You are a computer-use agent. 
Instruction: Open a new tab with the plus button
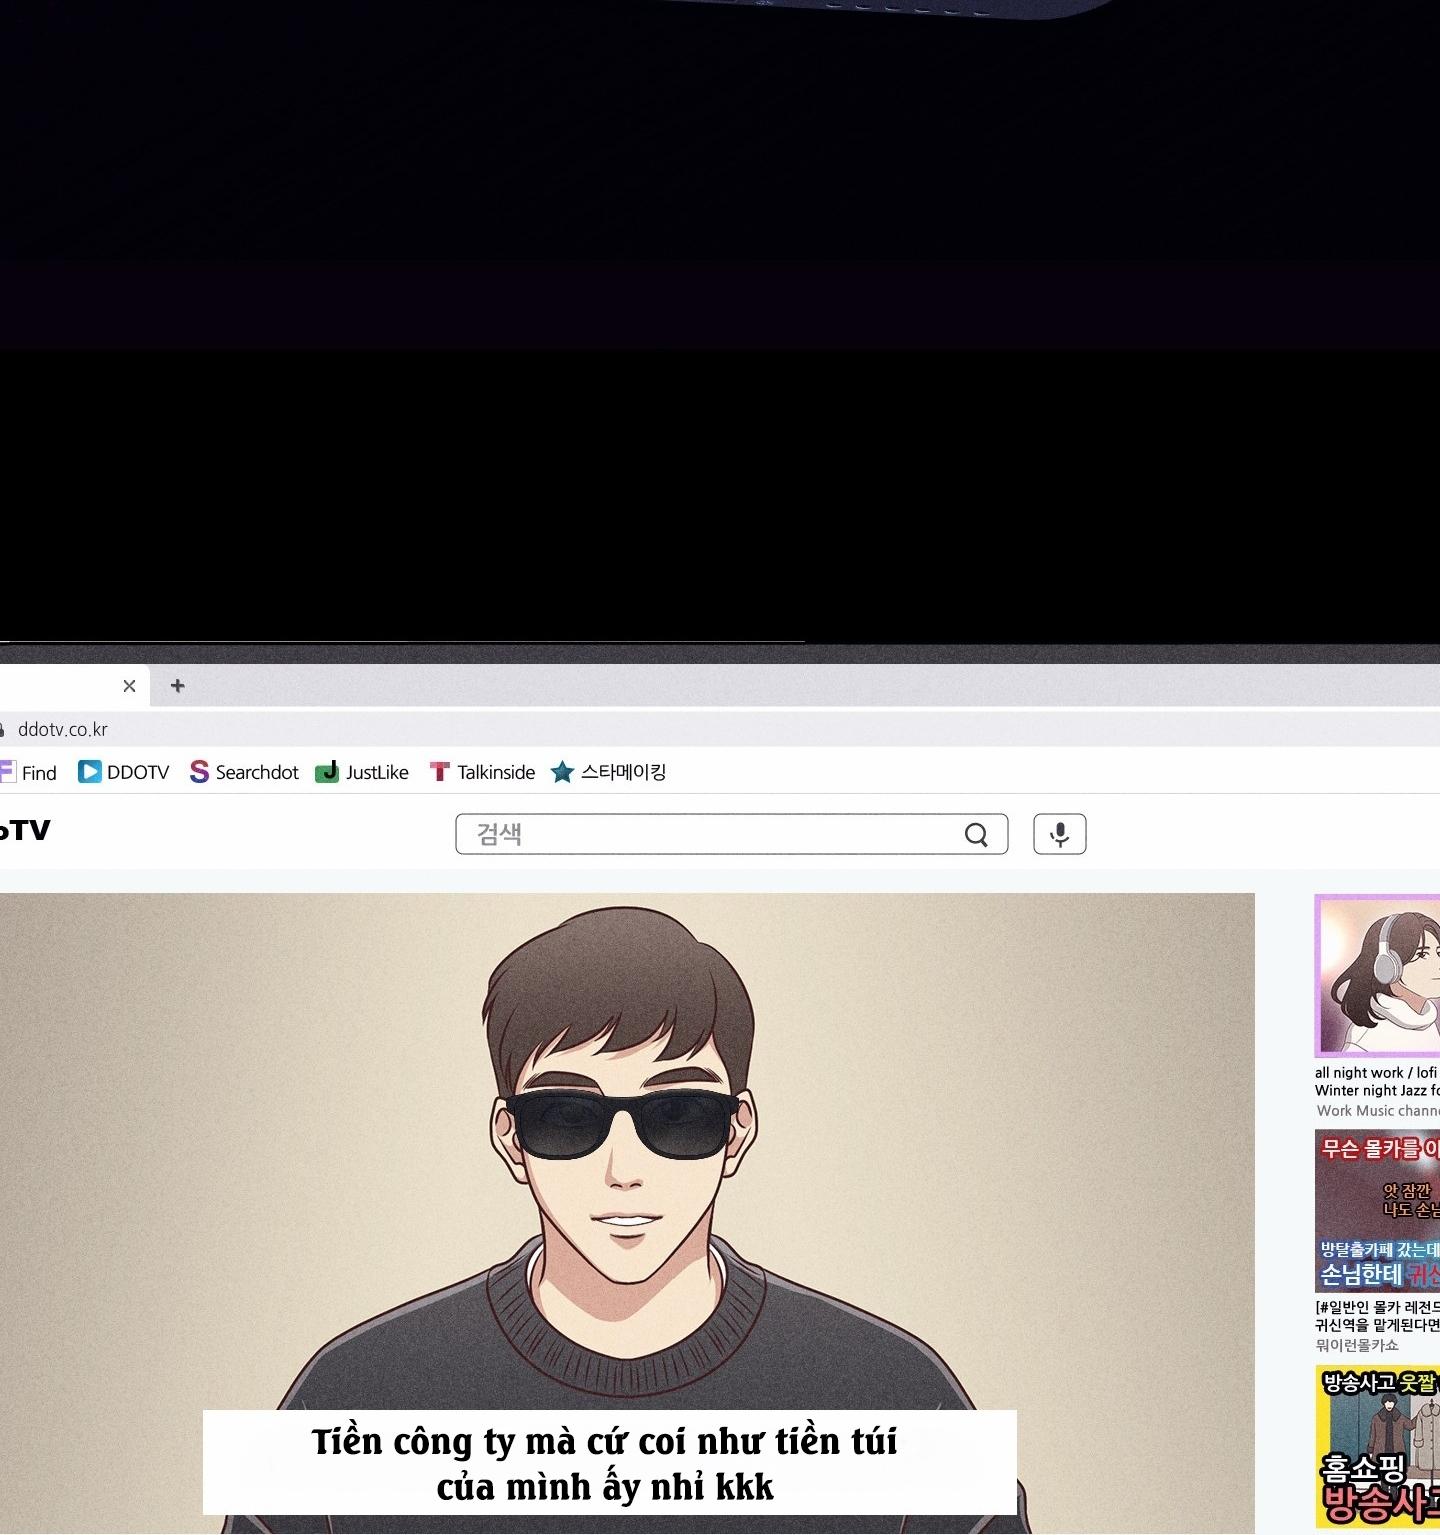178,686
